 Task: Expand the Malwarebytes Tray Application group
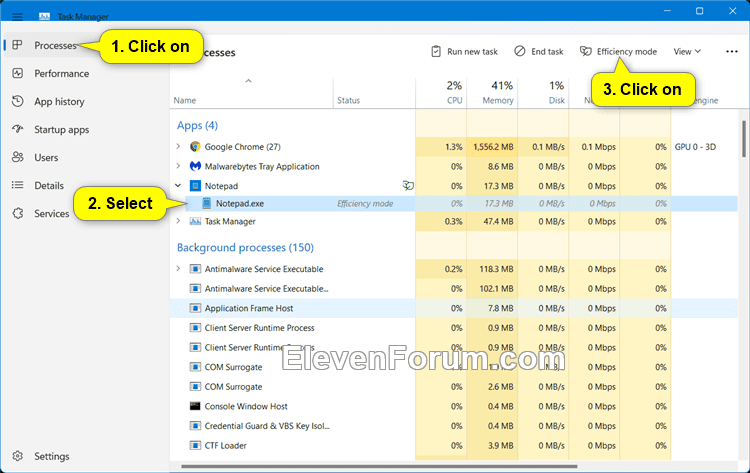pyautogui.click(x=178, y=166)
